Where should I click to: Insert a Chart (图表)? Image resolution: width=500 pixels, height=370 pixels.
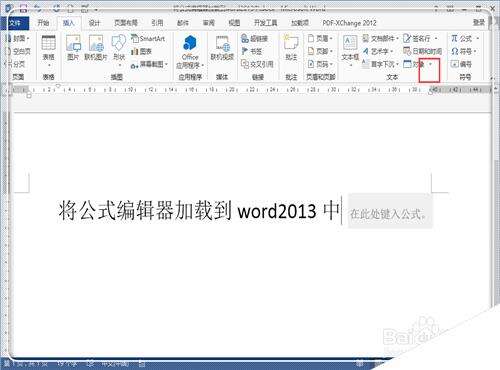tap(142, 51)
